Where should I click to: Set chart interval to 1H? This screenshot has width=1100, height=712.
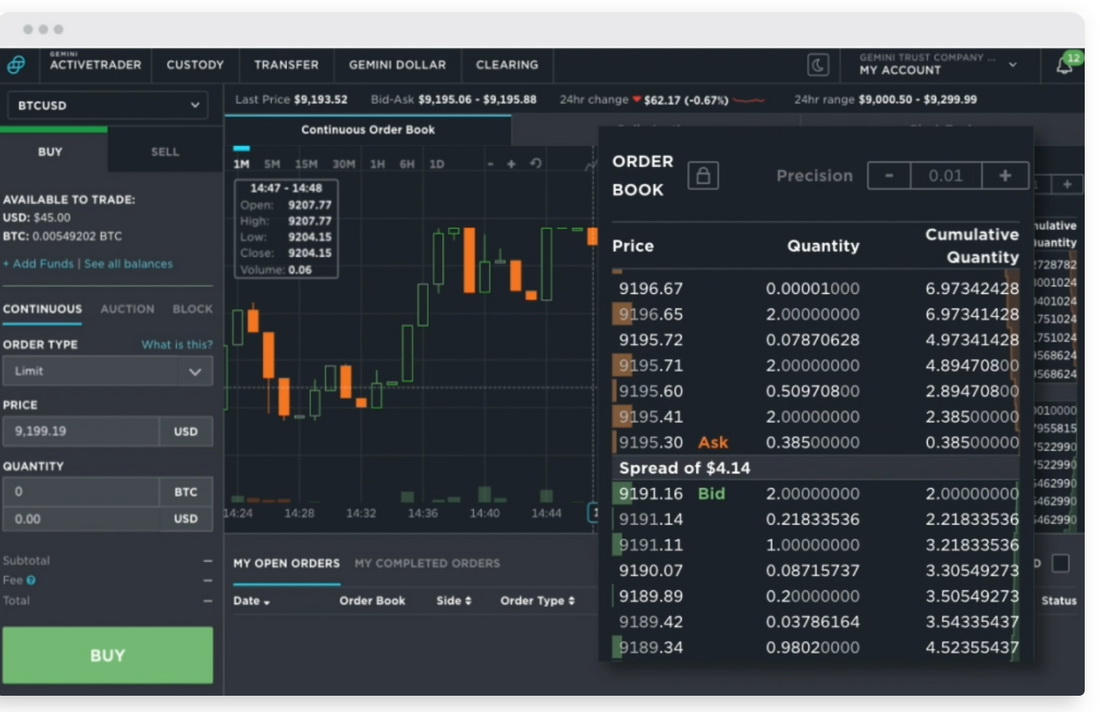(x=377, y=164)
